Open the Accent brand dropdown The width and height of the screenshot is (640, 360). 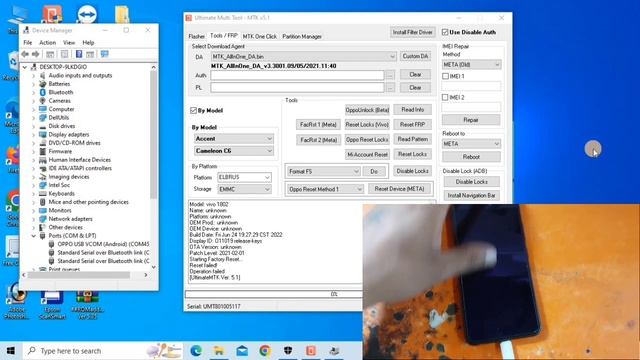coord(269,139)
